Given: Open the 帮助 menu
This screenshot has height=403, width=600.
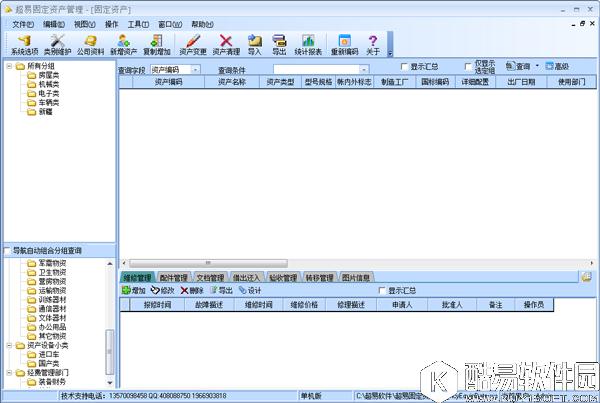Looking at the screenshot, I should [202, 24].
